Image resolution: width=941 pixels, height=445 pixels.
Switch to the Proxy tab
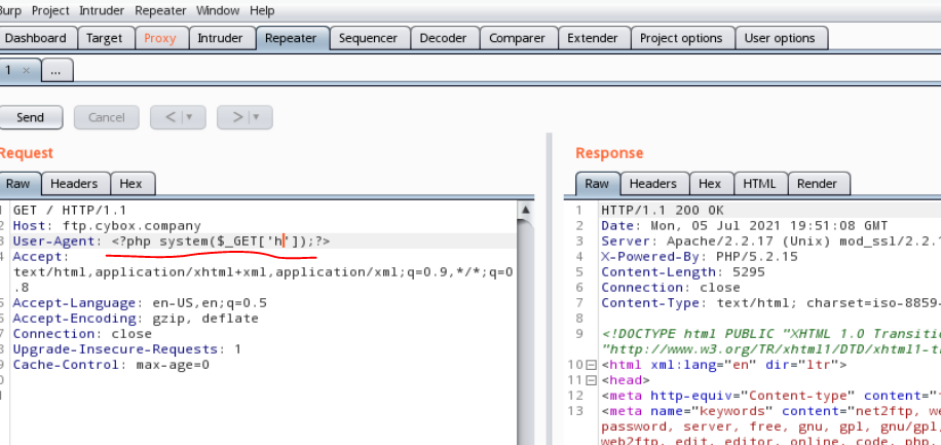[160, 38]
